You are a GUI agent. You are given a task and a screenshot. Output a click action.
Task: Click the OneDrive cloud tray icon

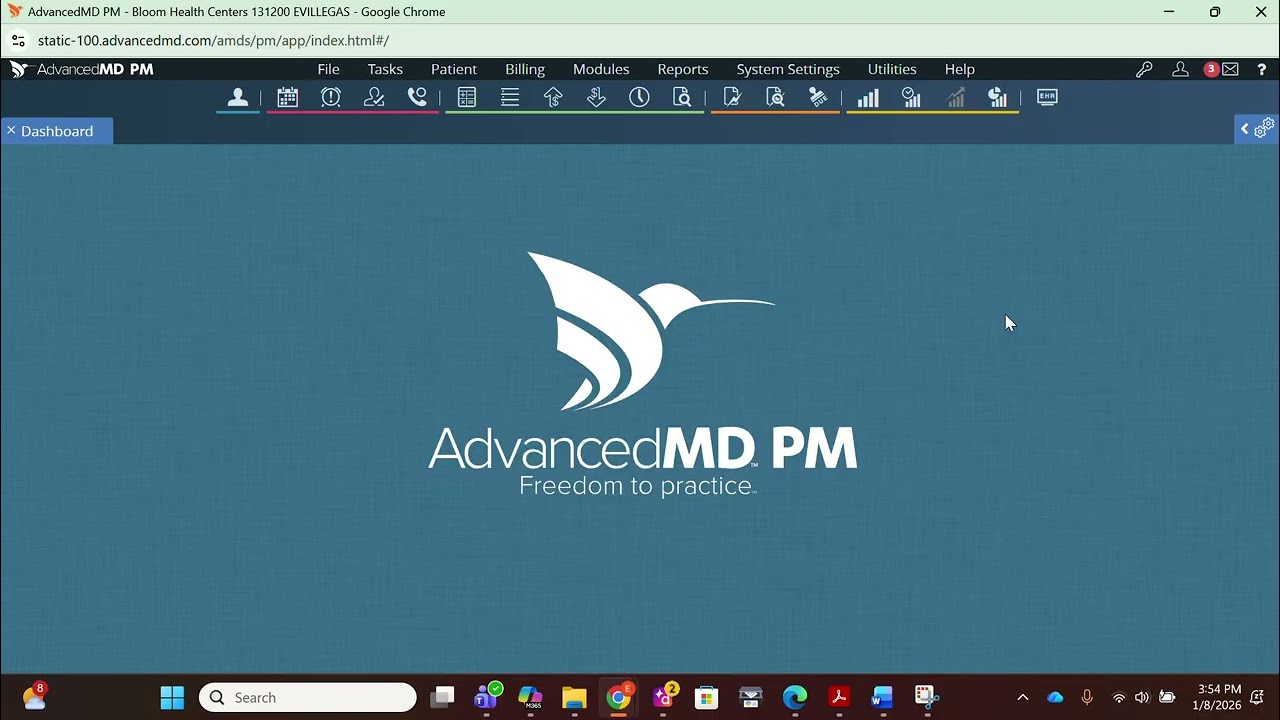coord(1055,697)
